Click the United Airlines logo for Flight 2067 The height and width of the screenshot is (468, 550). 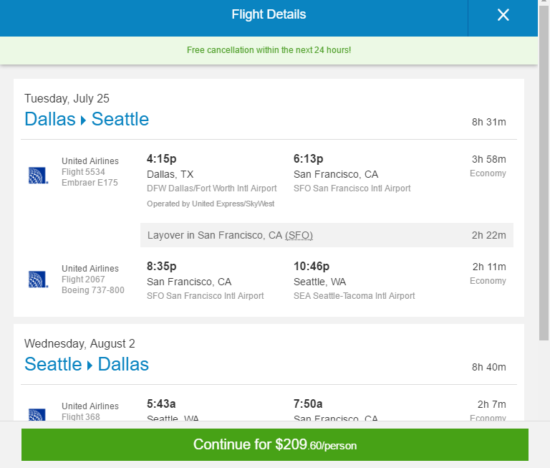(38, 279)
